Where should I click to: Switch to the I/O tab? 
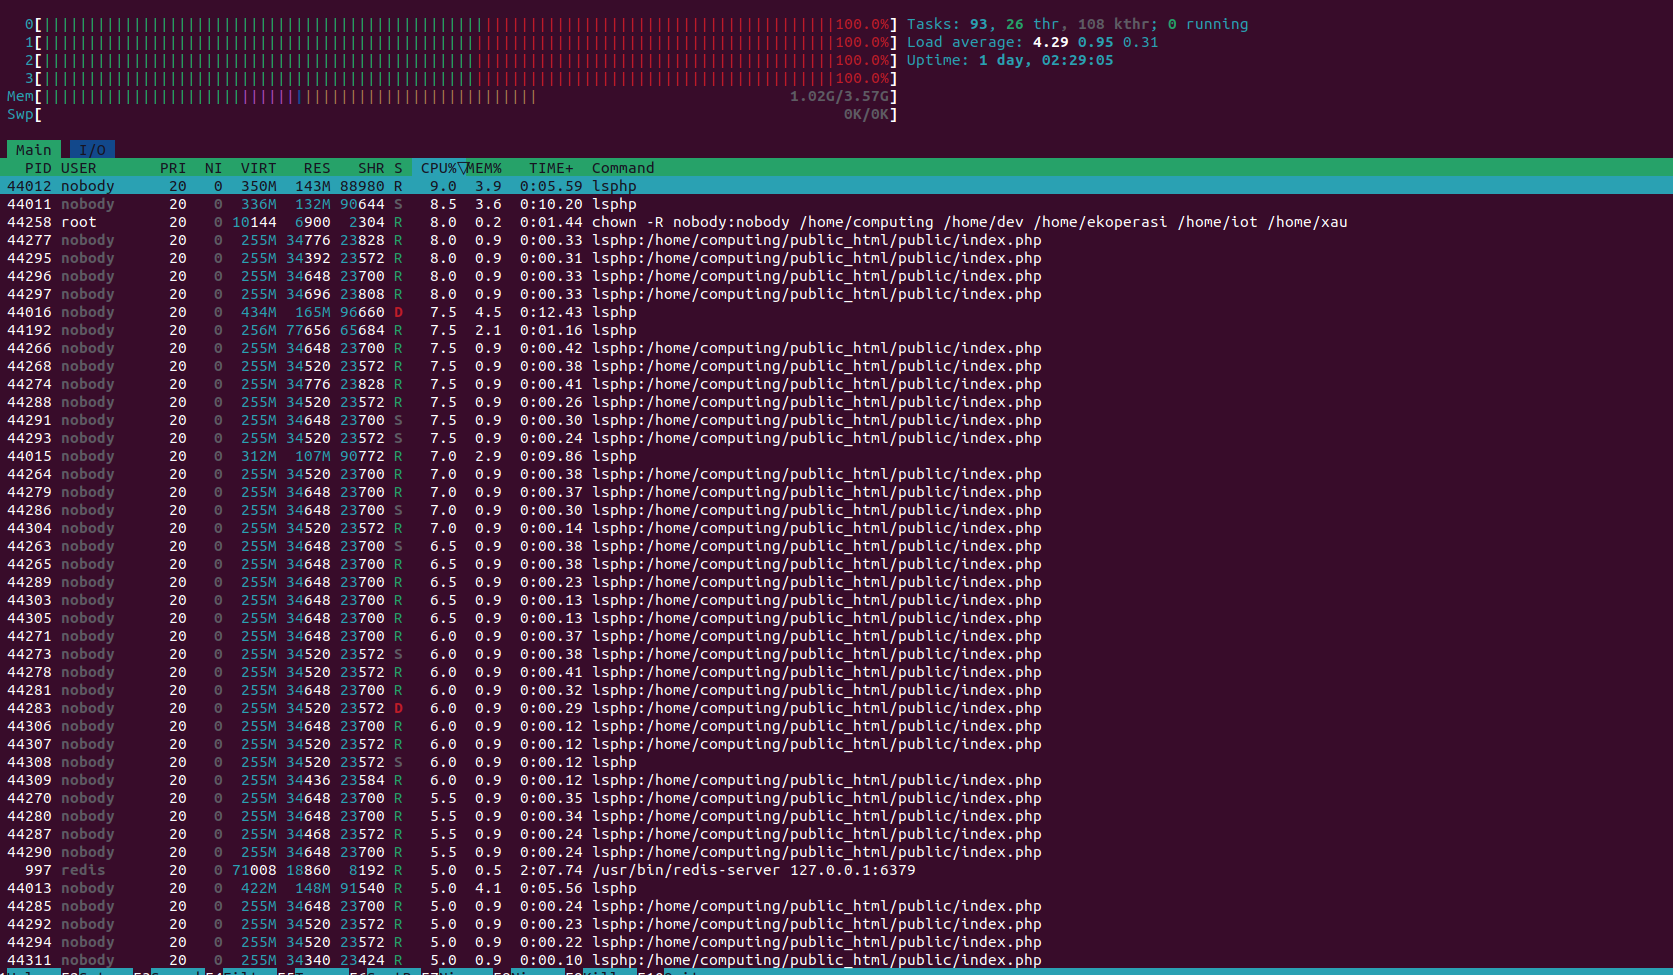point(92,148)
